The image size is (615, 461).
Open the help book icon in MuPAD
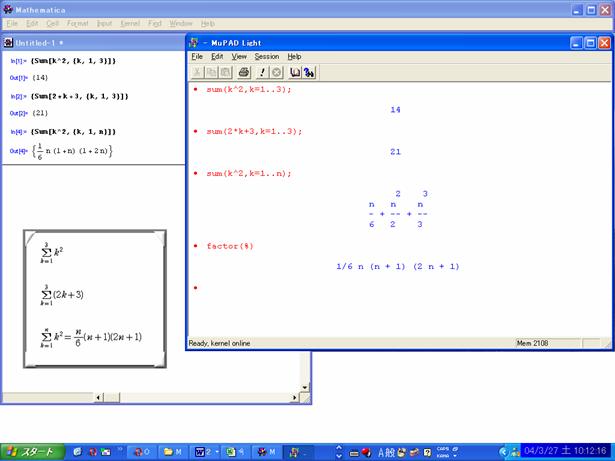point(296,73)
